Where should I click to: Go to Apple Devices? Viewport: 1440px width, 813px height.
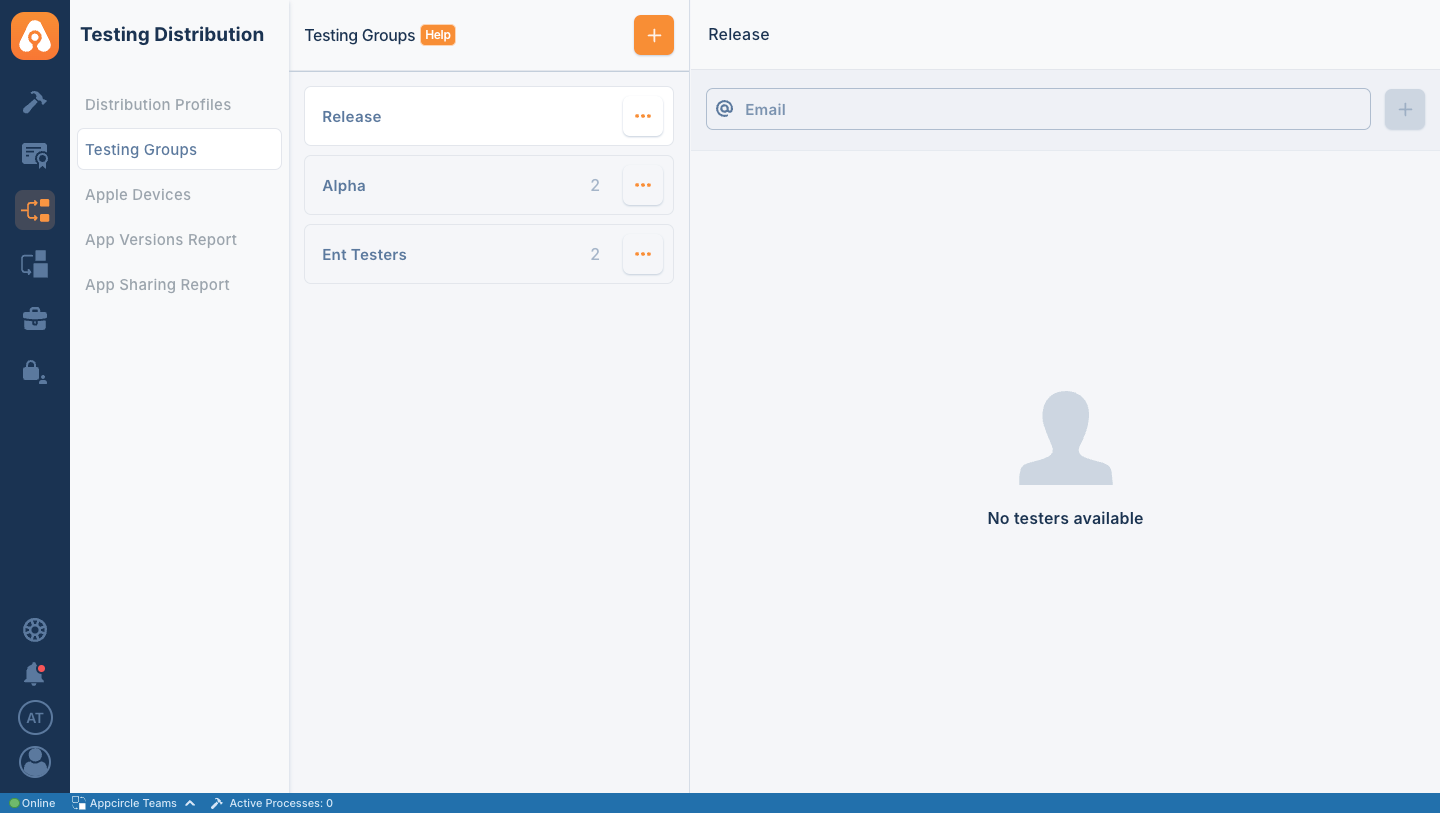pyautogui.click(x=138, y=194)
